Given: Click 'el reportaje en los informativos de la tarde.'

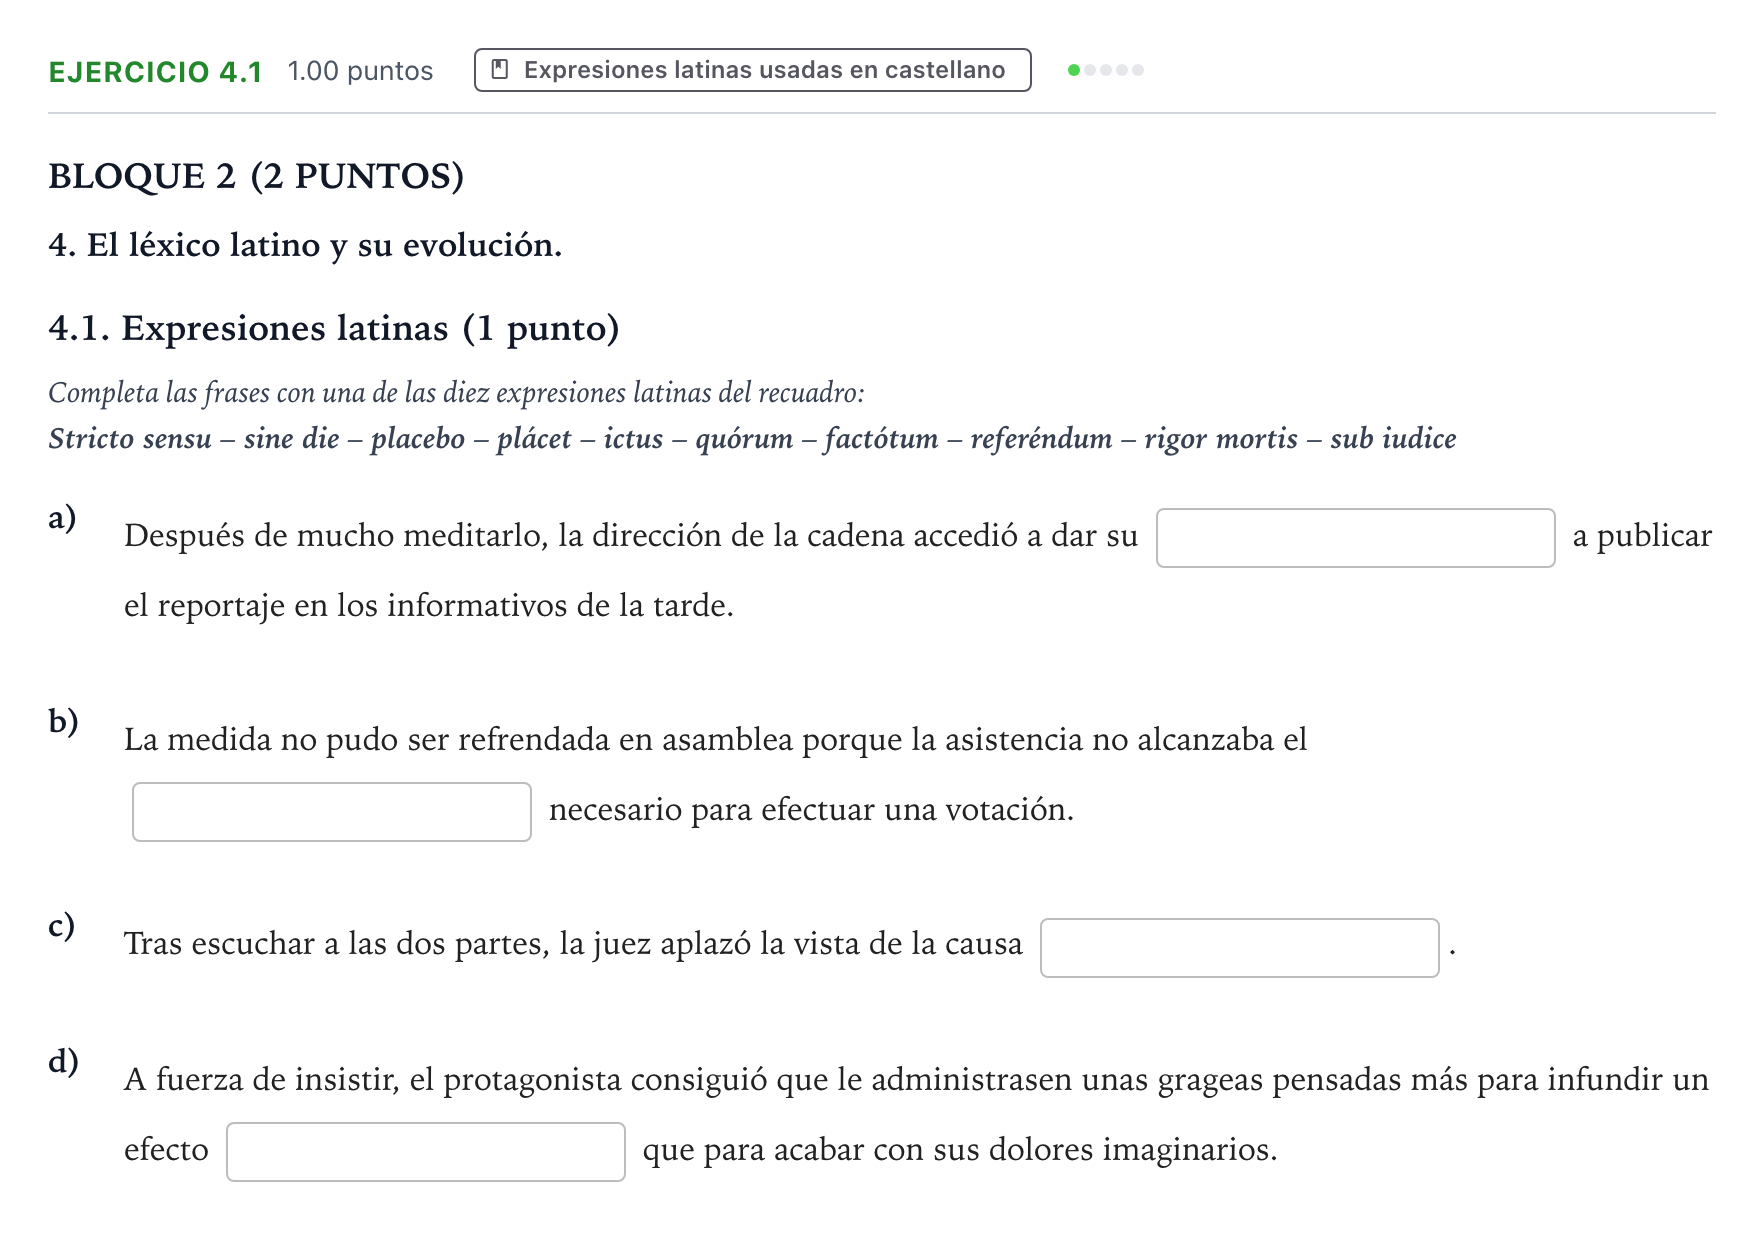Looking at the screenshot, I should click(x=429, y=606).
